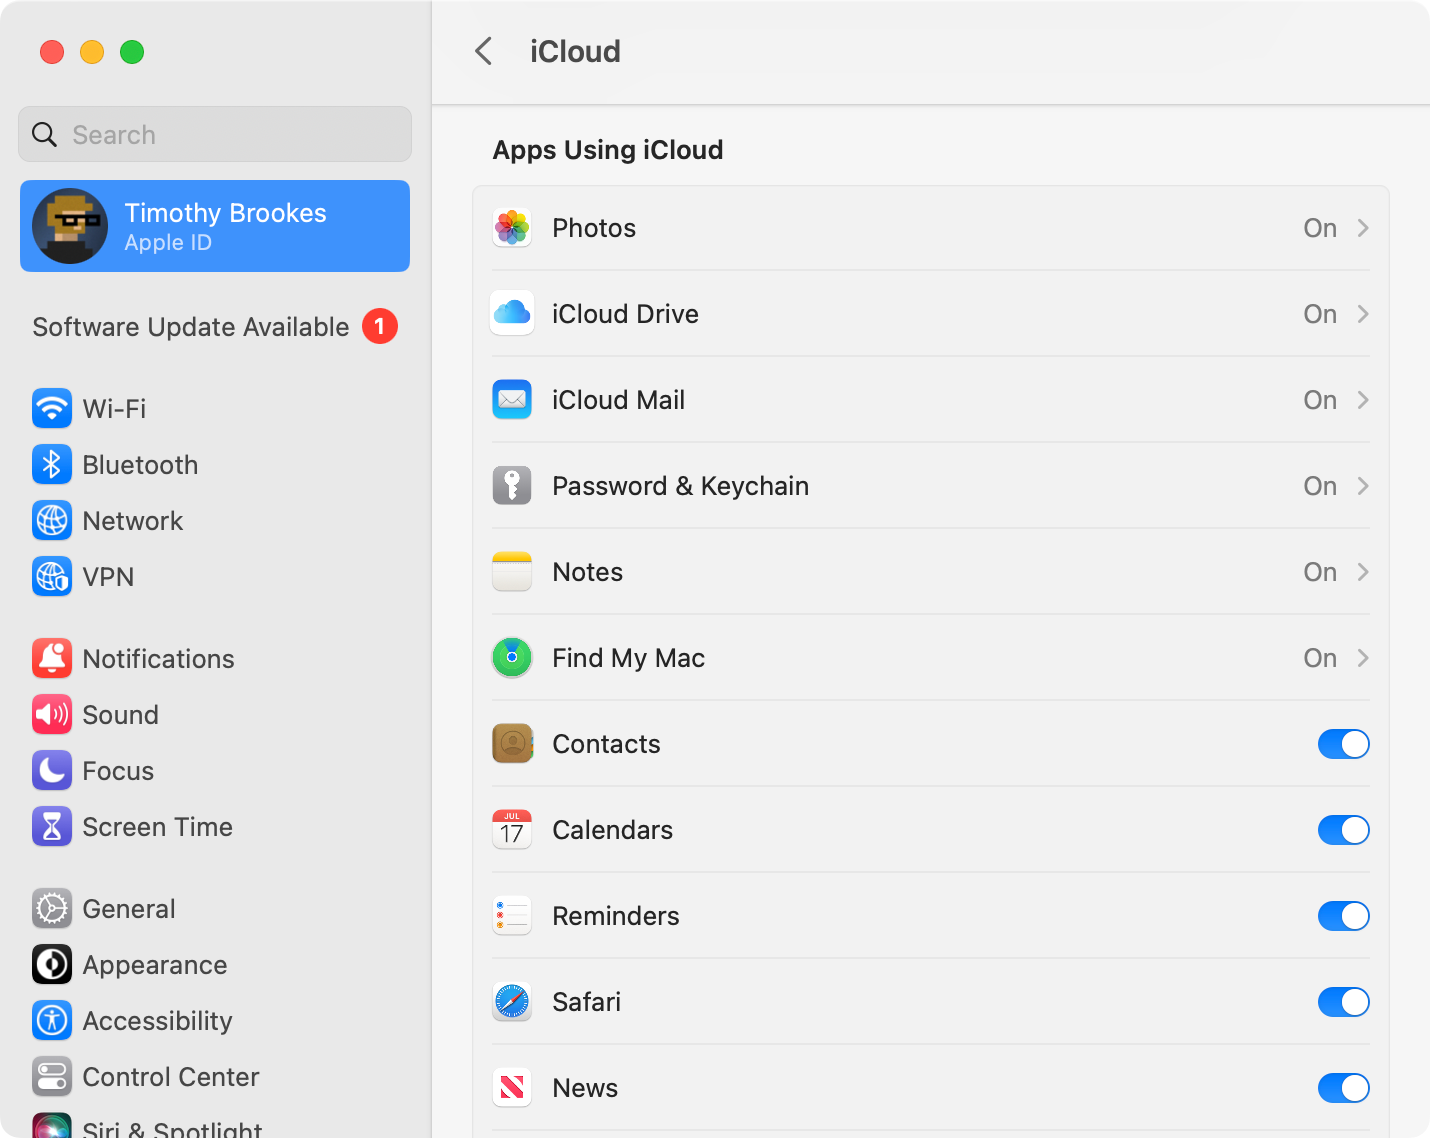This screenshot has width=1430, height=1138.
Task: Select the Accessibility sidebar icon
Action: pos(52,1020)
